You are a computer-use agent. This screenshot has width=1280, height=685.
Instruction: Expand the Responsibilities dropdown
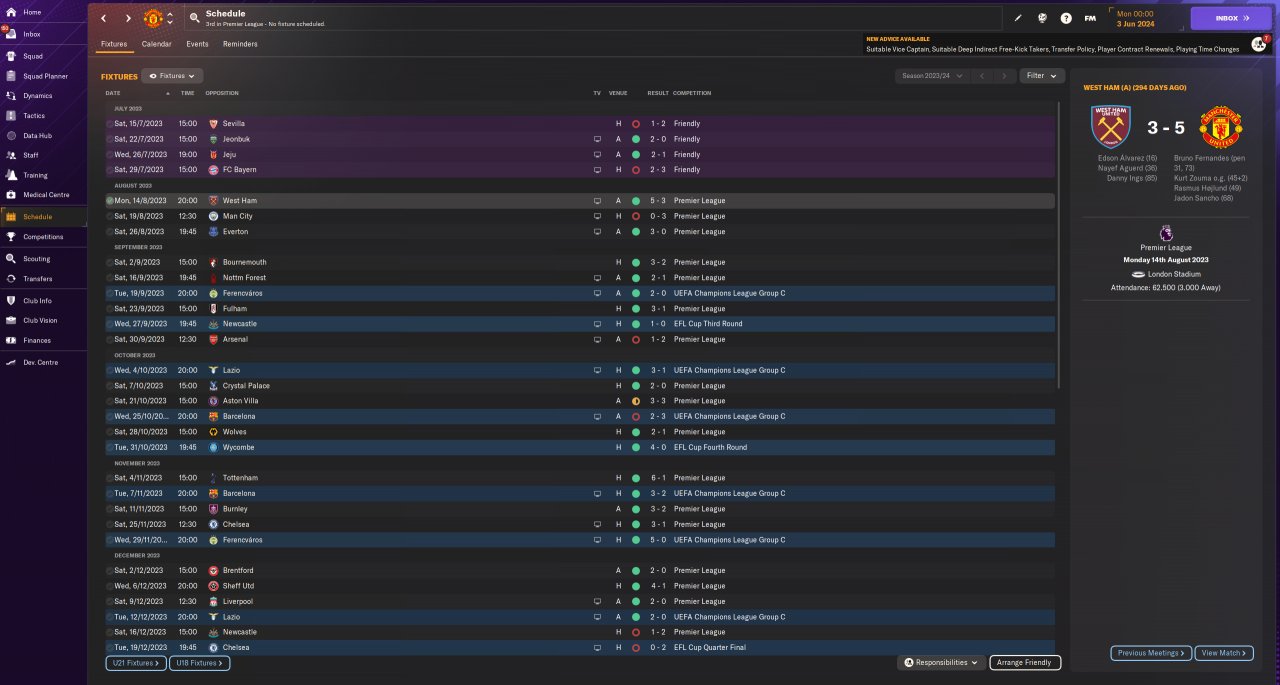pos(941,662)
